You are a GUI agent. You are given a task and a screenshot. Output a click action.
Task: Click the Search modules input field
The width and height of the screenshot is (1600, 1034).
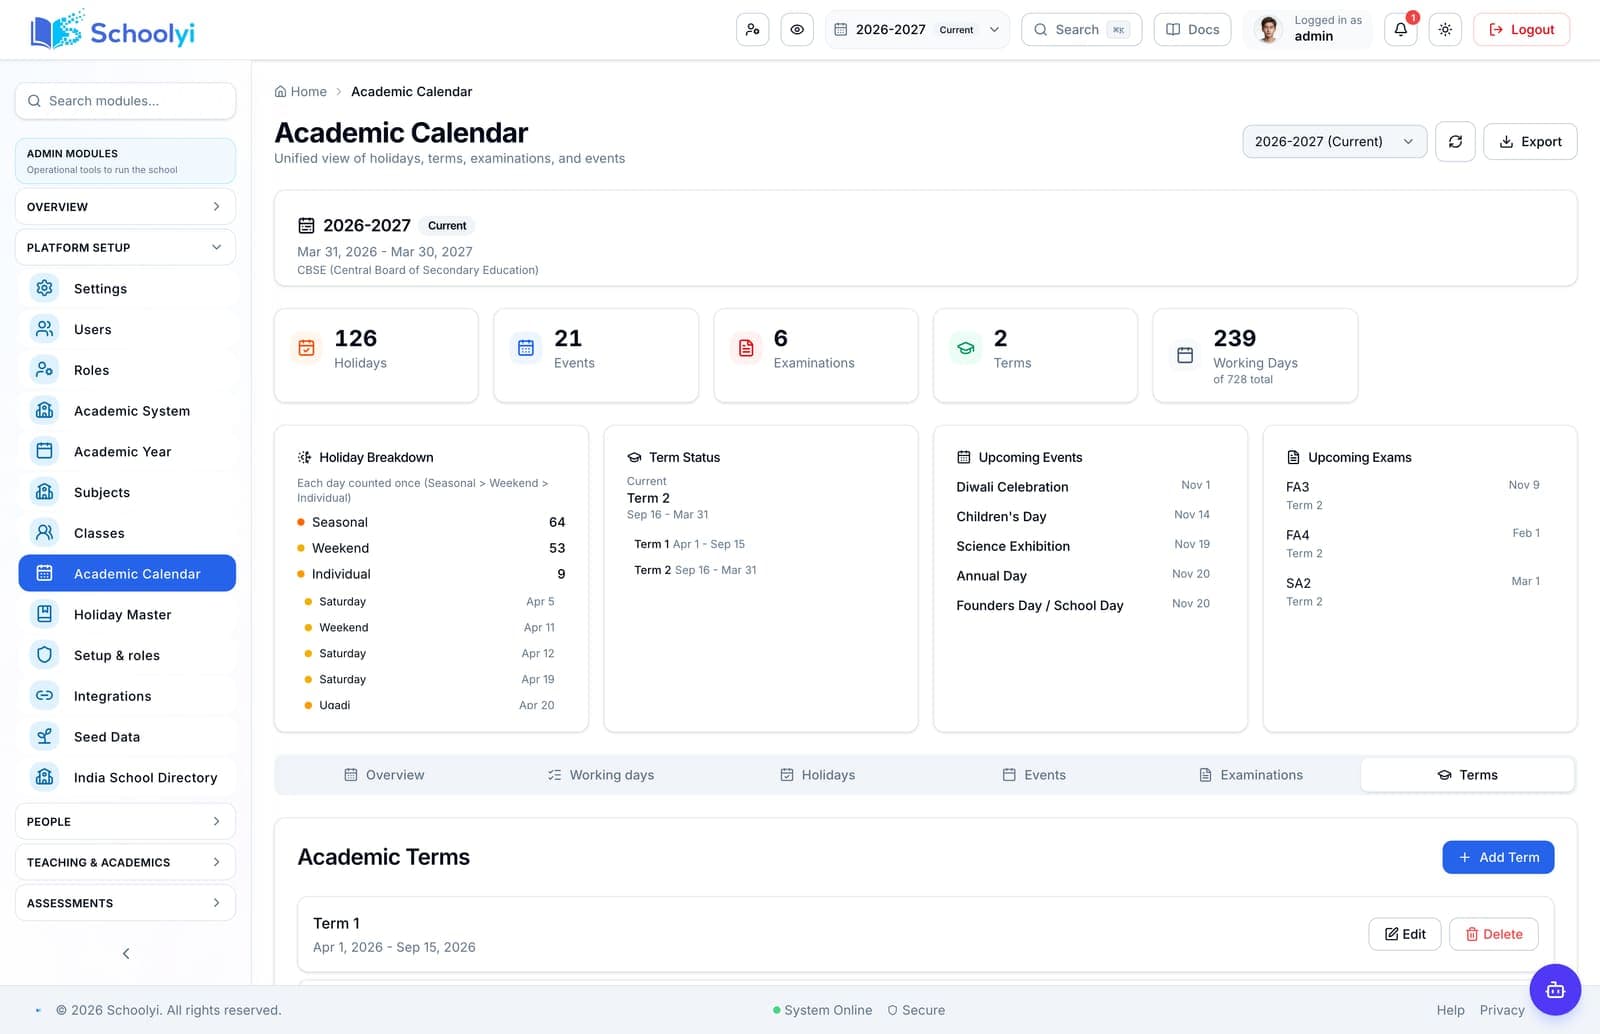pyautogui.click(x=125, y=101)
